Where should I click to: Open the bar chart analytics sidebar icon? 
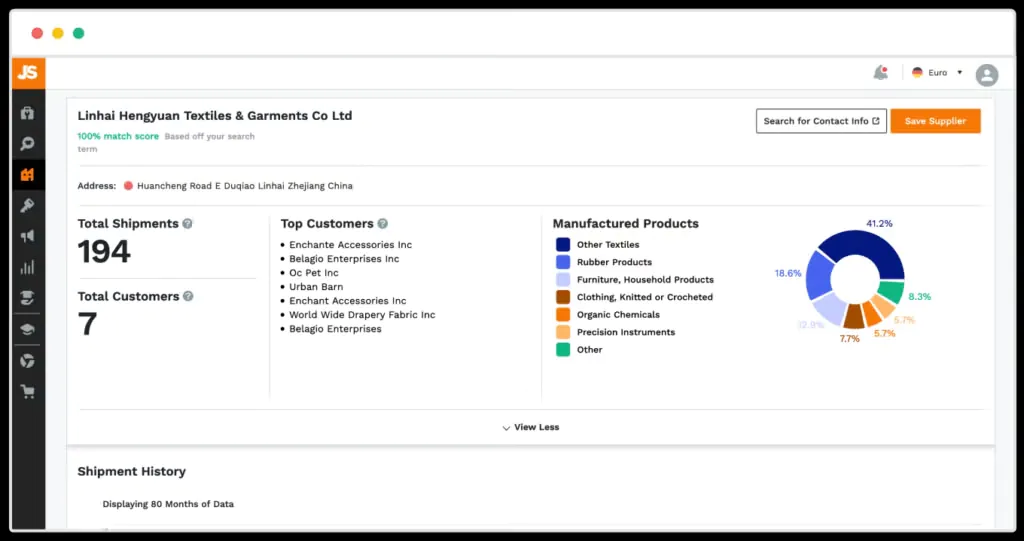[x=28, y=267]
